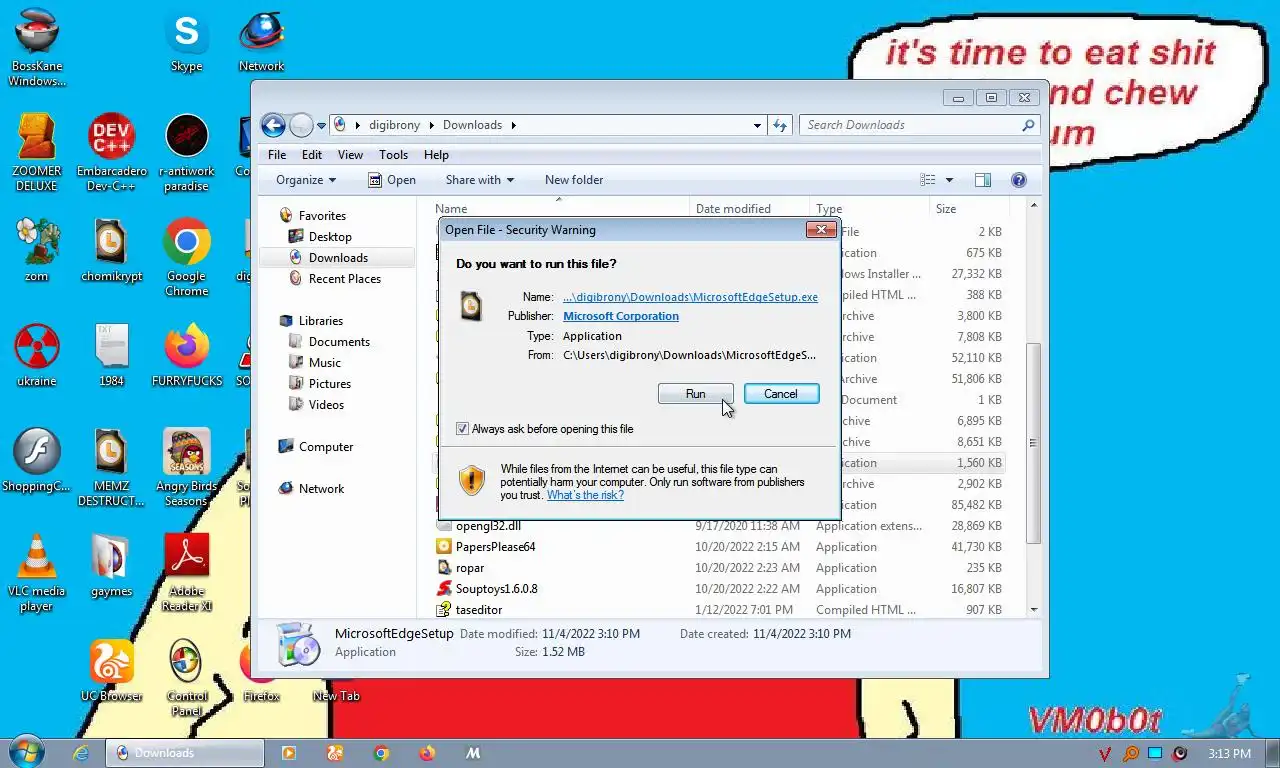Open the ukraine desktop icon
Viewport: 1280px width, 768px height.
[37, 355]
